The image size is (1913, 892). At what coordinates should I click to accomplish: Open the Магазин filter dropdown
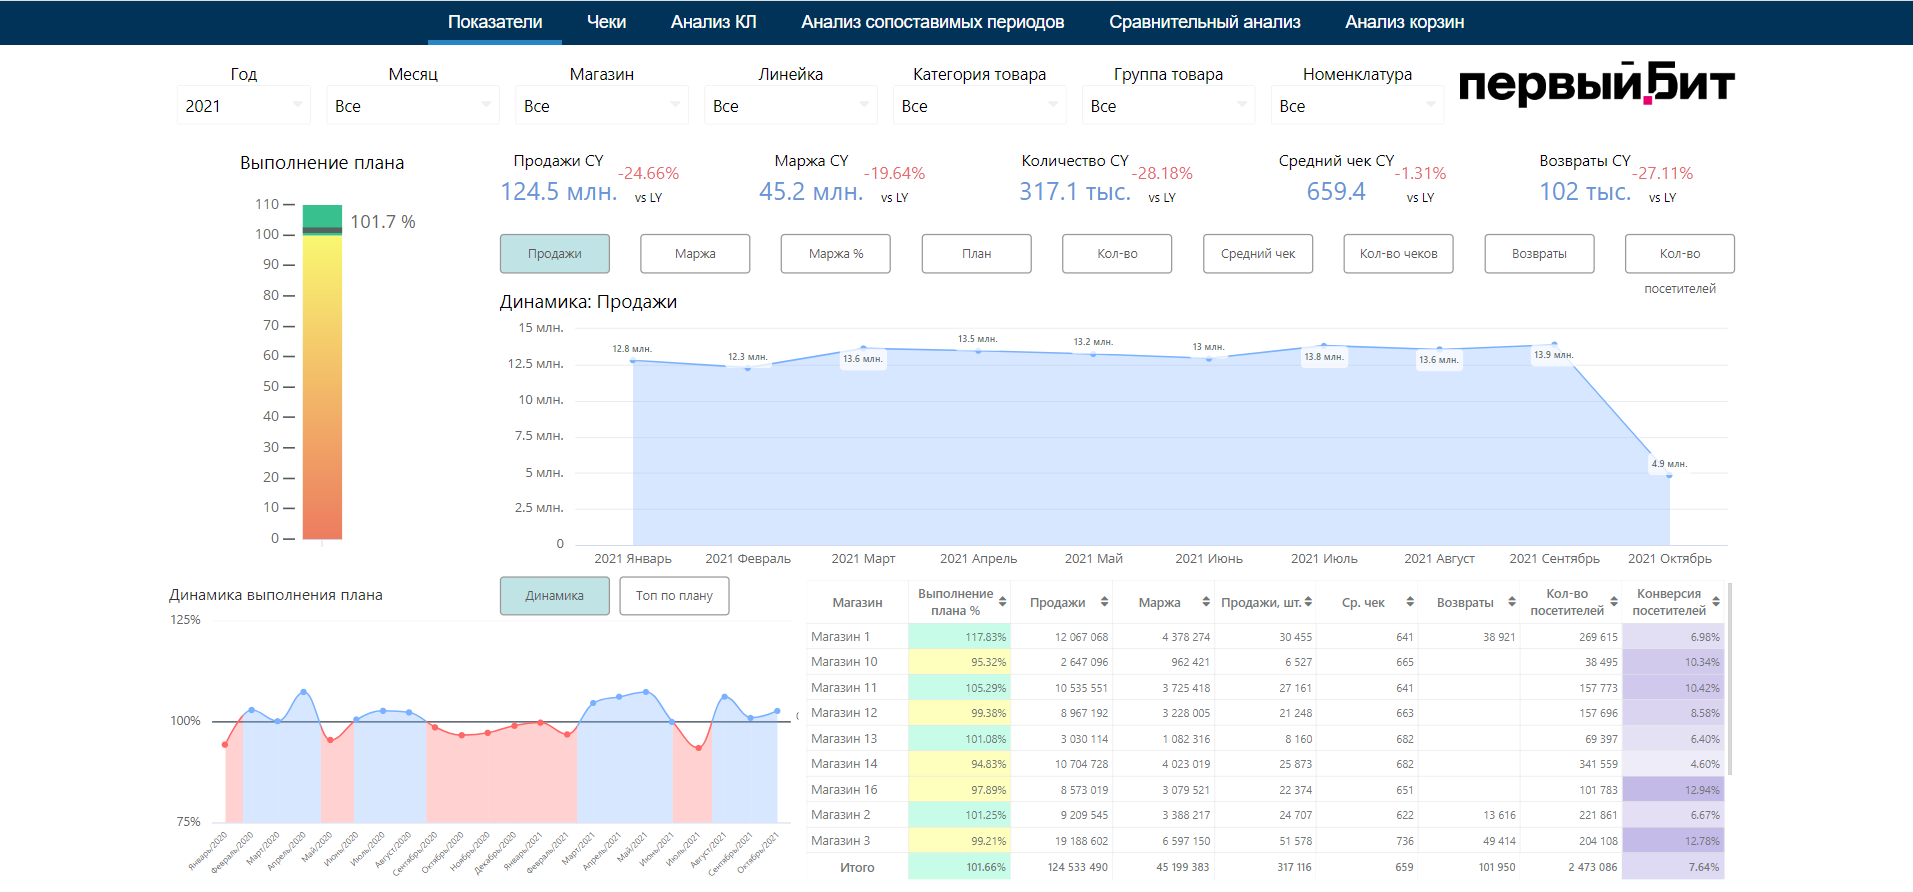(x=601, y=105)
